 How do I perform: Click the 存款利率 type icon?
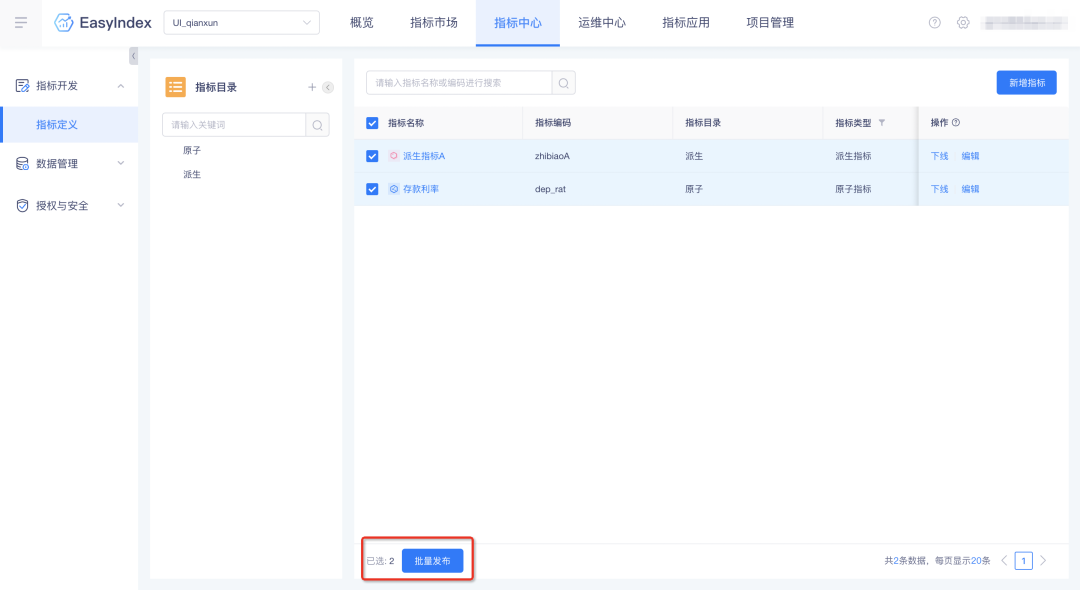[394, 189]
